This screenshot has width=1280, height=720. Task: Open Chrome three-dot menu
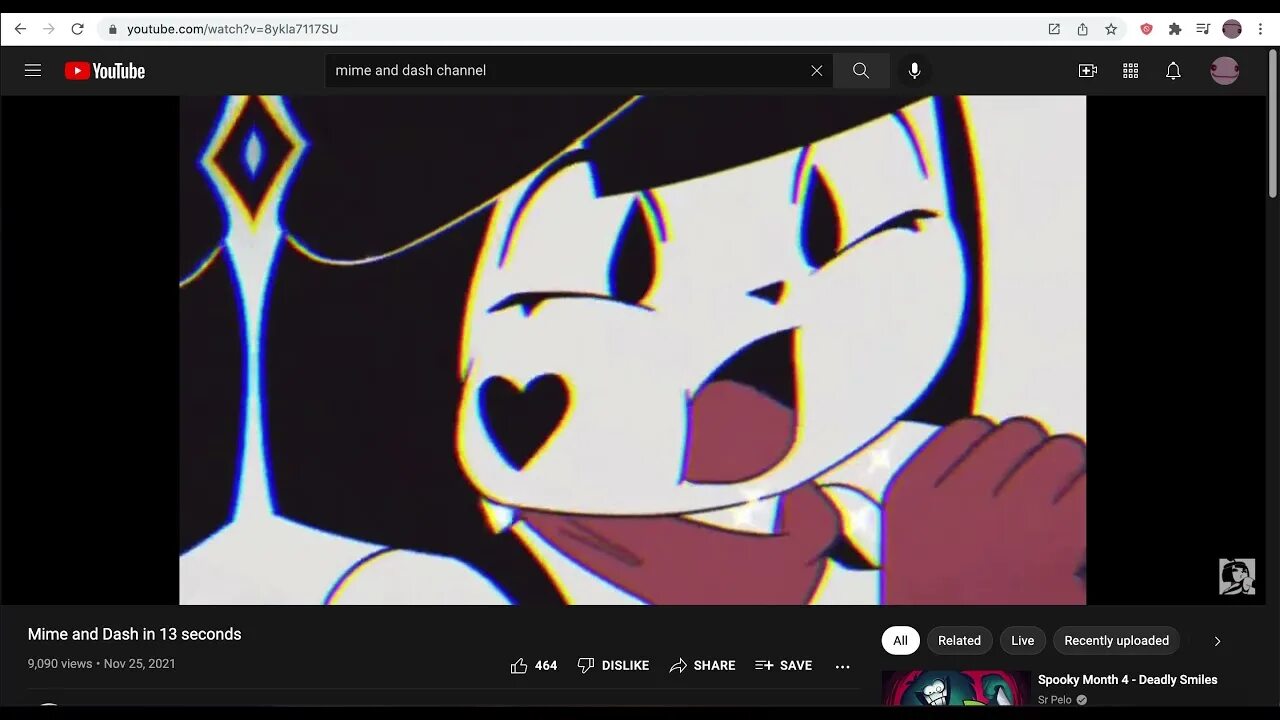click(1260, 29)
